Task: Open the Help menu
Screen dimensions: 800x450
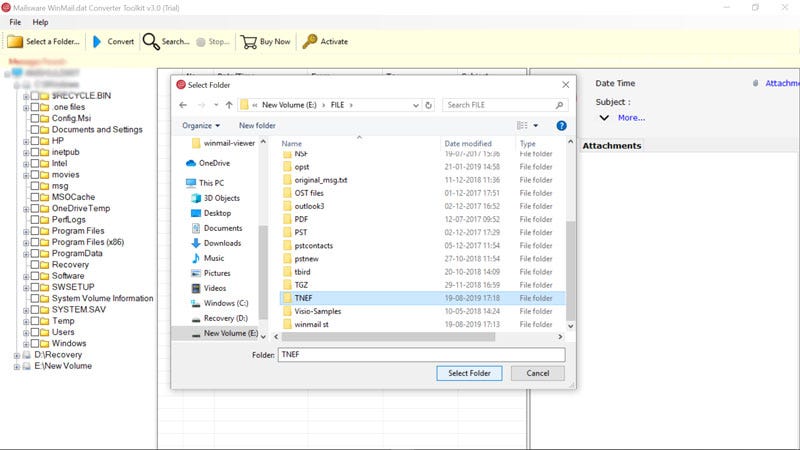Action: coord(40,22)
